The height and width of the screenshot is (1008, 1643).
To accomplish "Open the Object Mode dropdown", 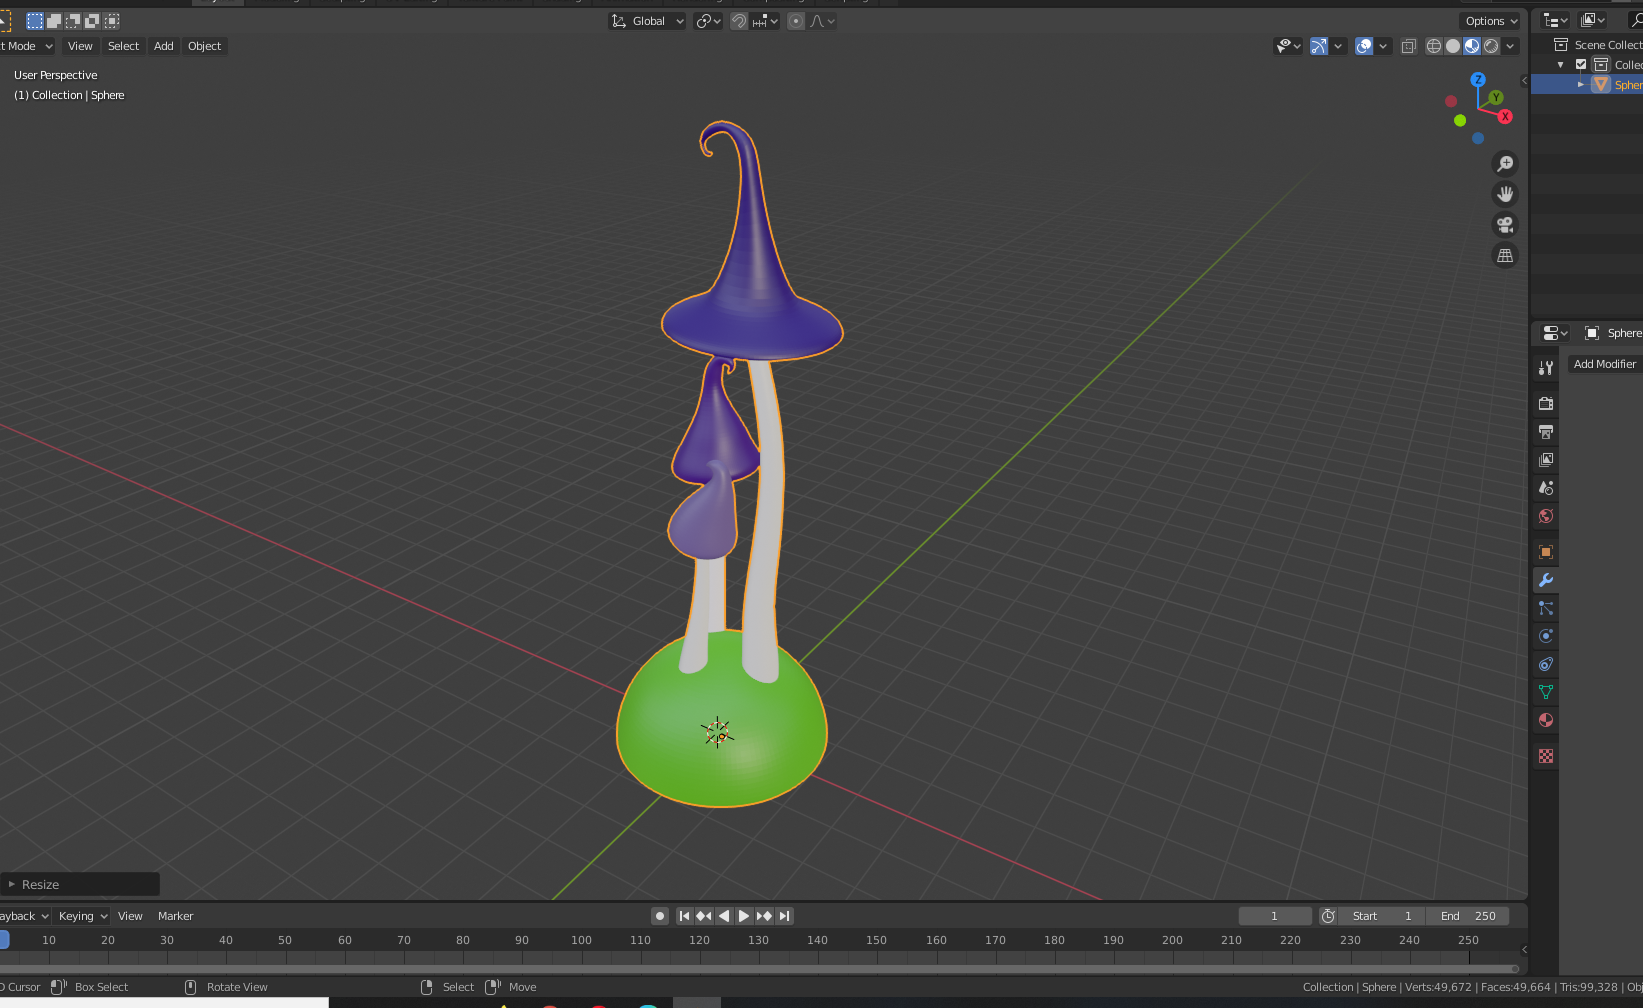I will [25, 46].
